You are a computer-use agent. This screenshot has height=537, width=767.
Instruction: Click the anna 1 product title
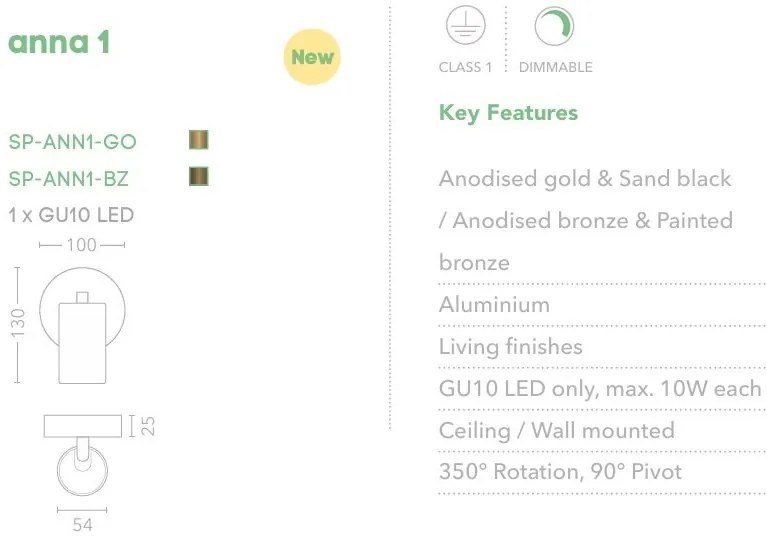tap(59, 43)
